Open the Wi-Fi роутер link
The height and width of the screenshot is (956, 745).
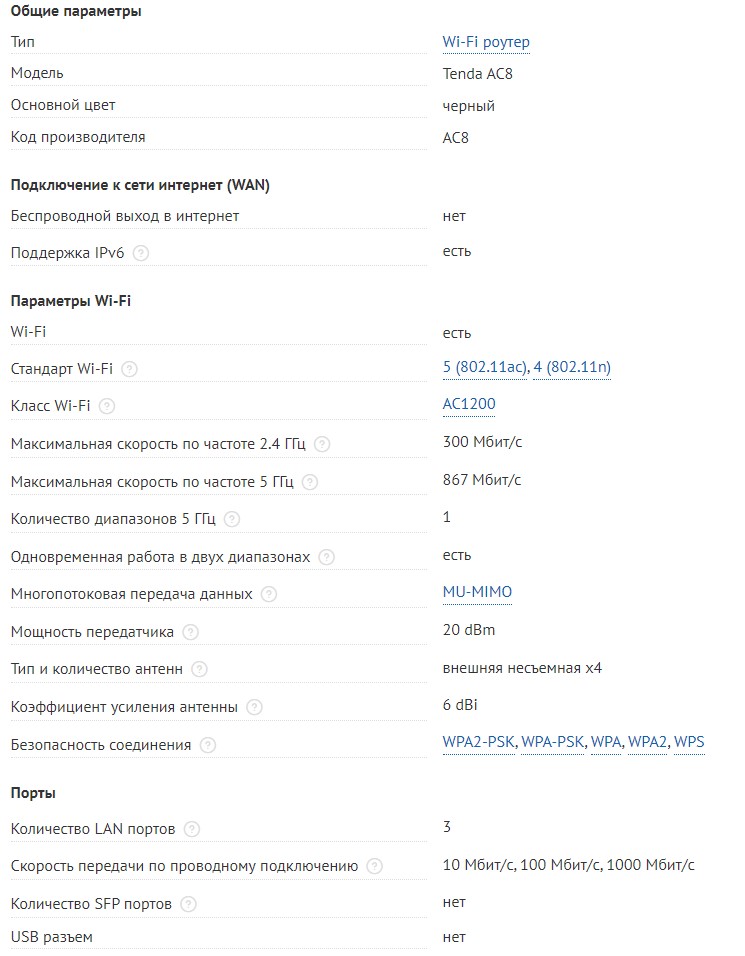point(486,42)
